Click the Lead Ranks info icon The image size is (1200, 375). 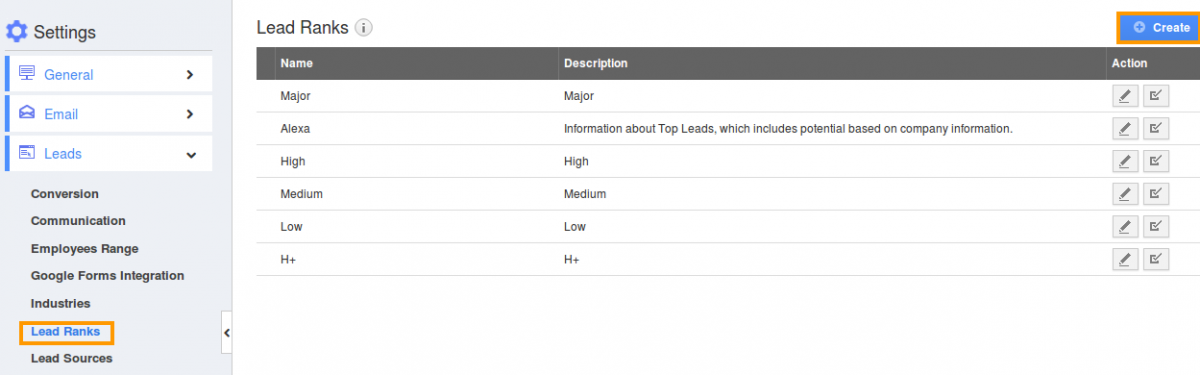[364, 28]
